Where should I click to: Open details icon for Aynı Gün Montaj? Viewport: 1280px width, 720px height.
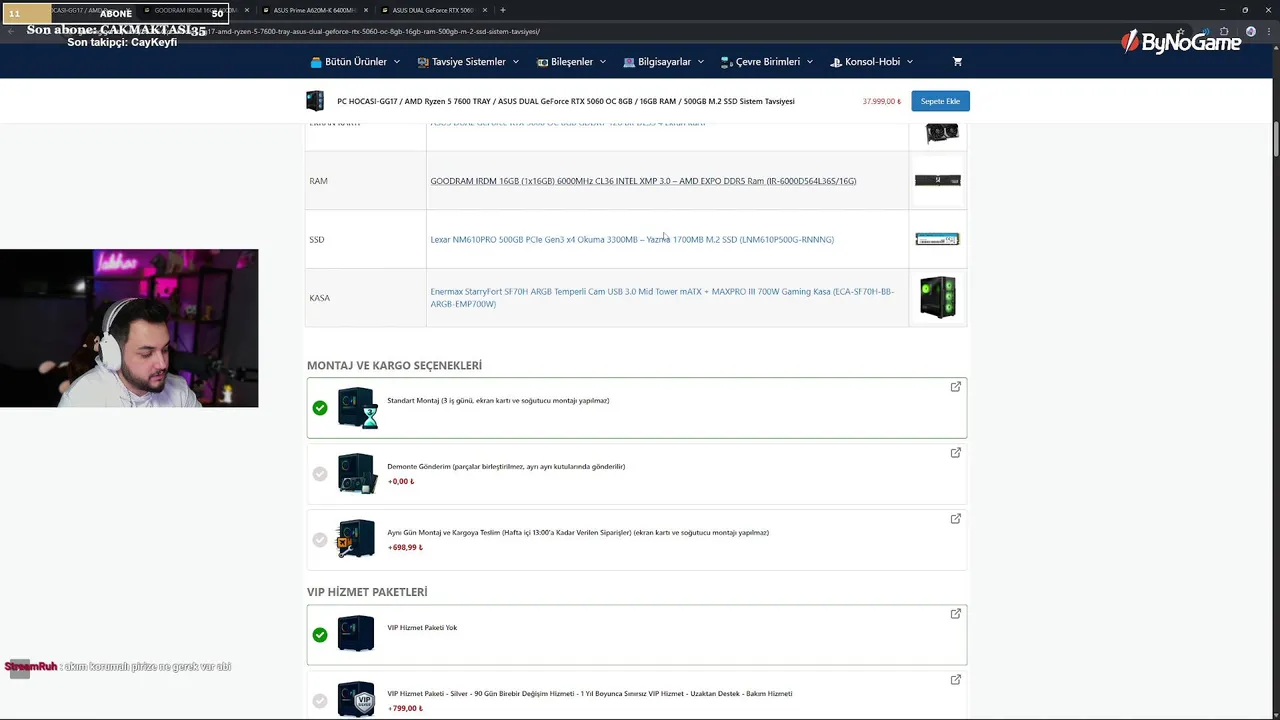[x=956, y=518]
